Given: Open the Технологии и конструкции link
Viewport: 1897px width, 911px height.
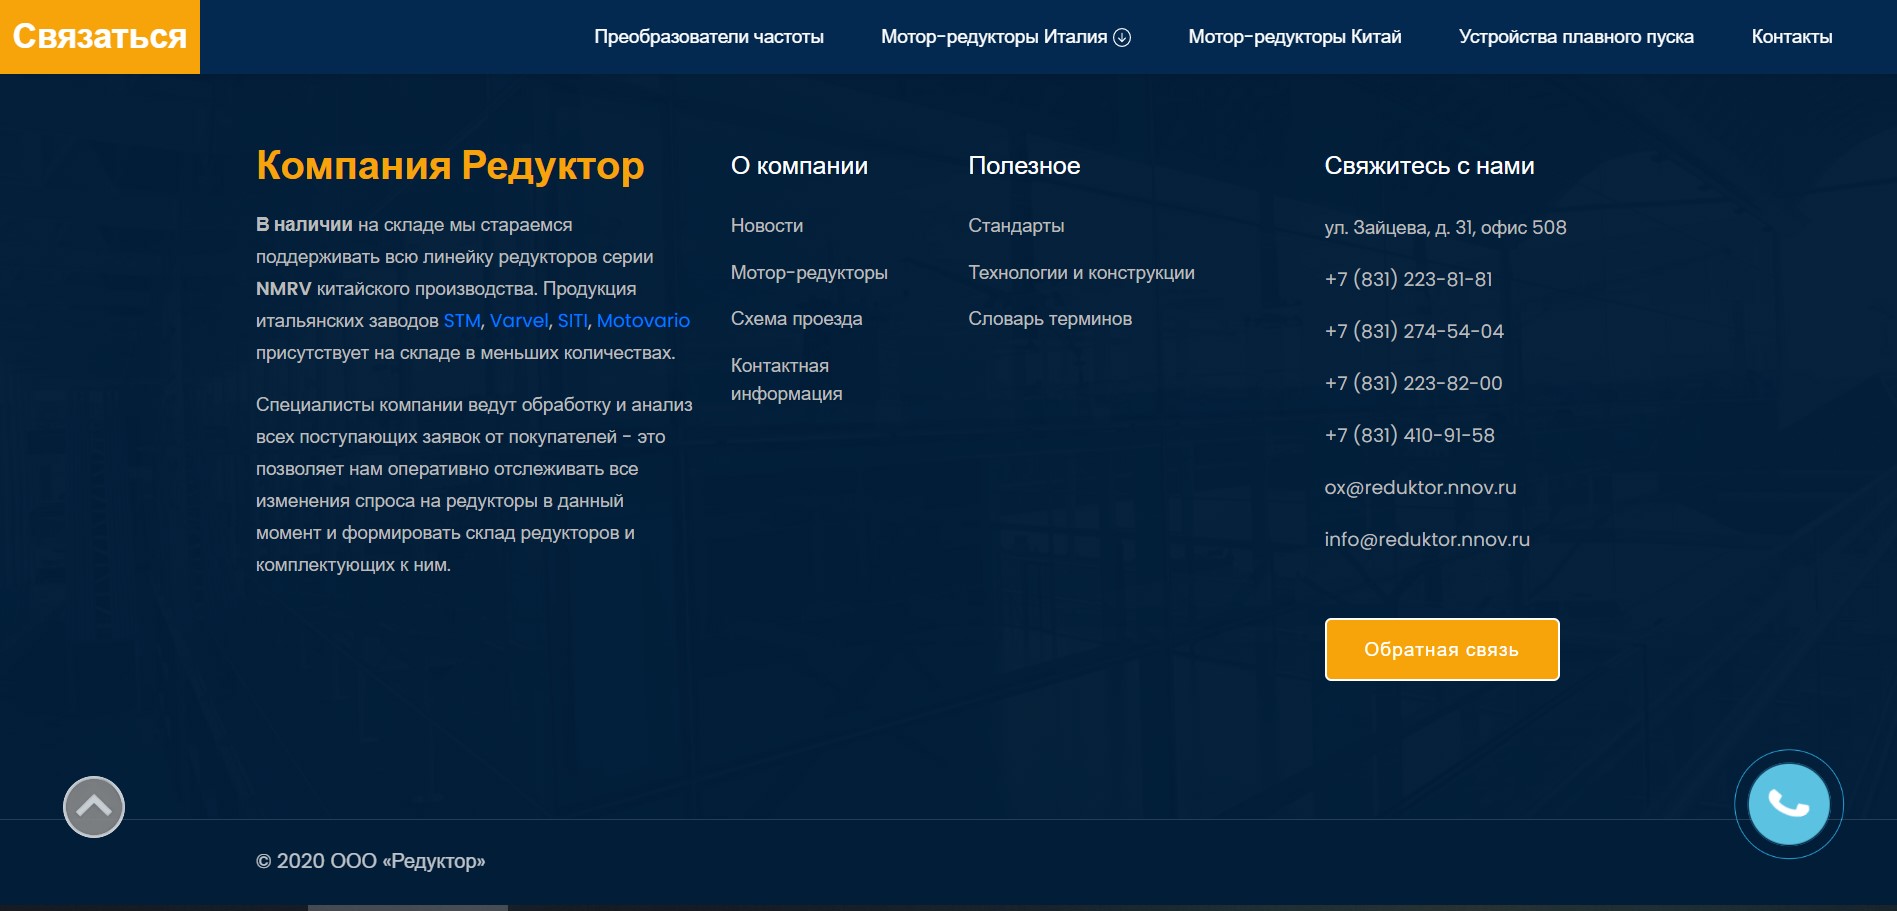Looking at the screenshot, I should click(x=1081, y=273).
